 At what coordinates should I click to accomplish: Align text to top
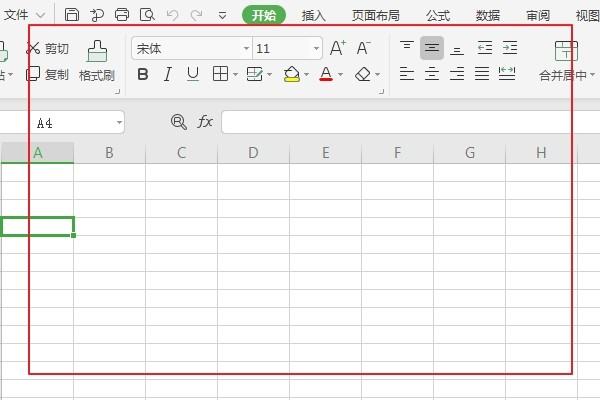coord(407,48)
